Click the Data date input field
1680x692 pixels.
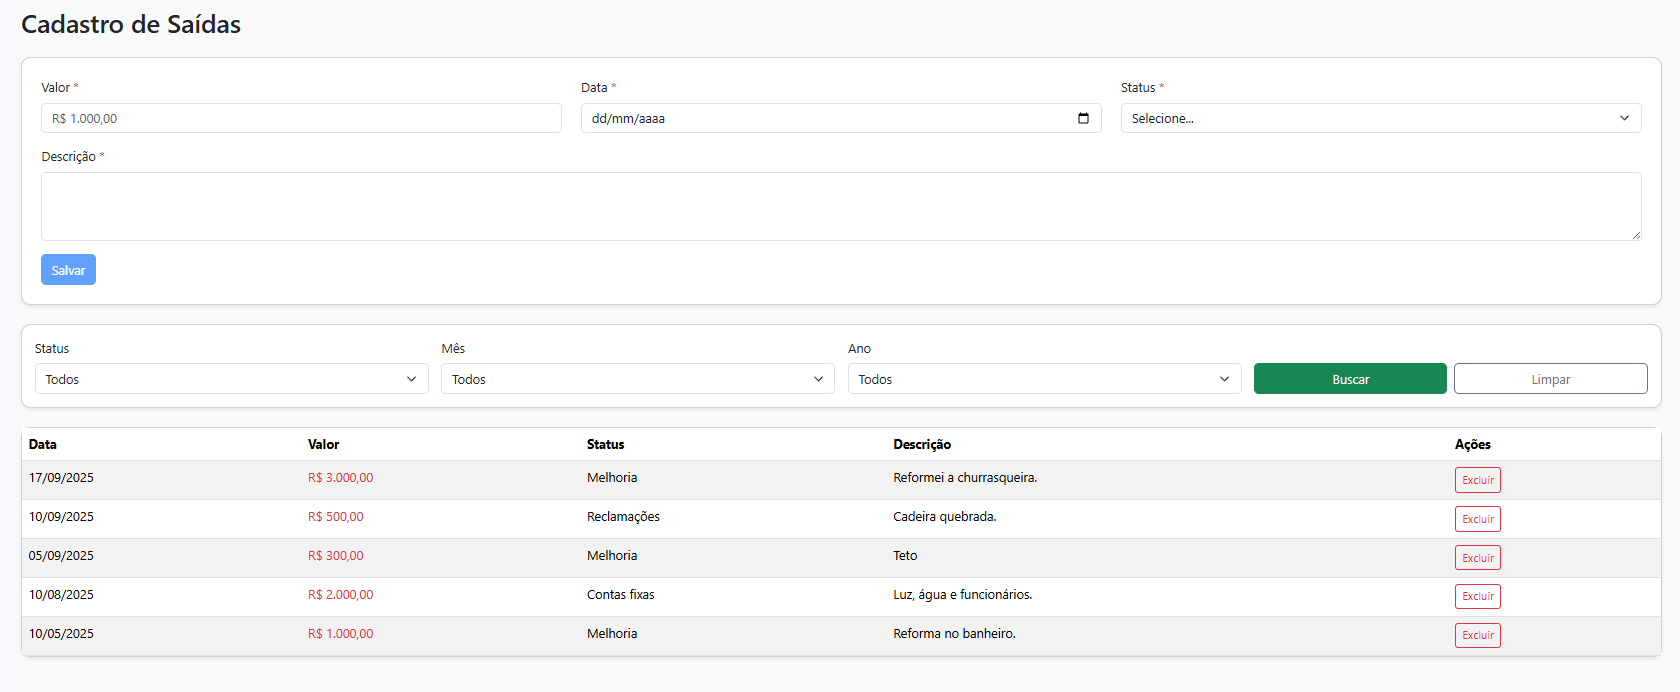pos(820,118)
